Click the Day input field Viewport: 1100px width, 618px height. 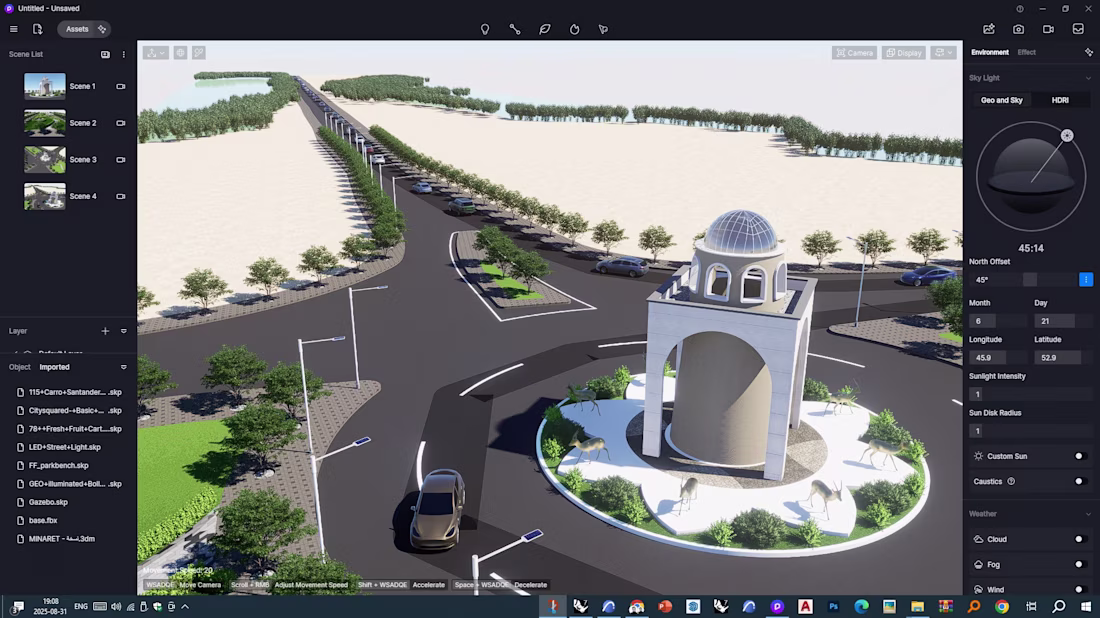tap(1063, 321)
